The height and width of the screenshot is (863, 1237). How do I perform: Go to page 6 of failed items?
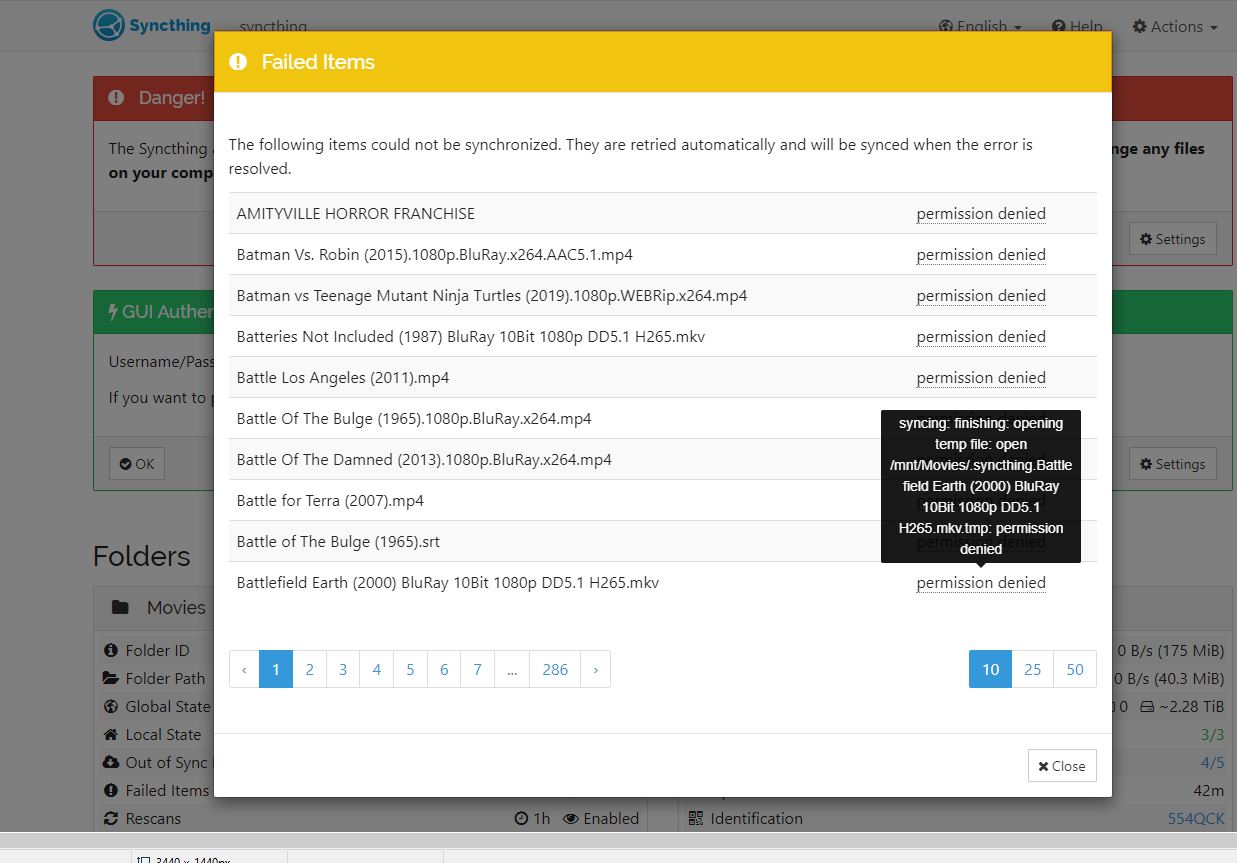click(444, 669)
